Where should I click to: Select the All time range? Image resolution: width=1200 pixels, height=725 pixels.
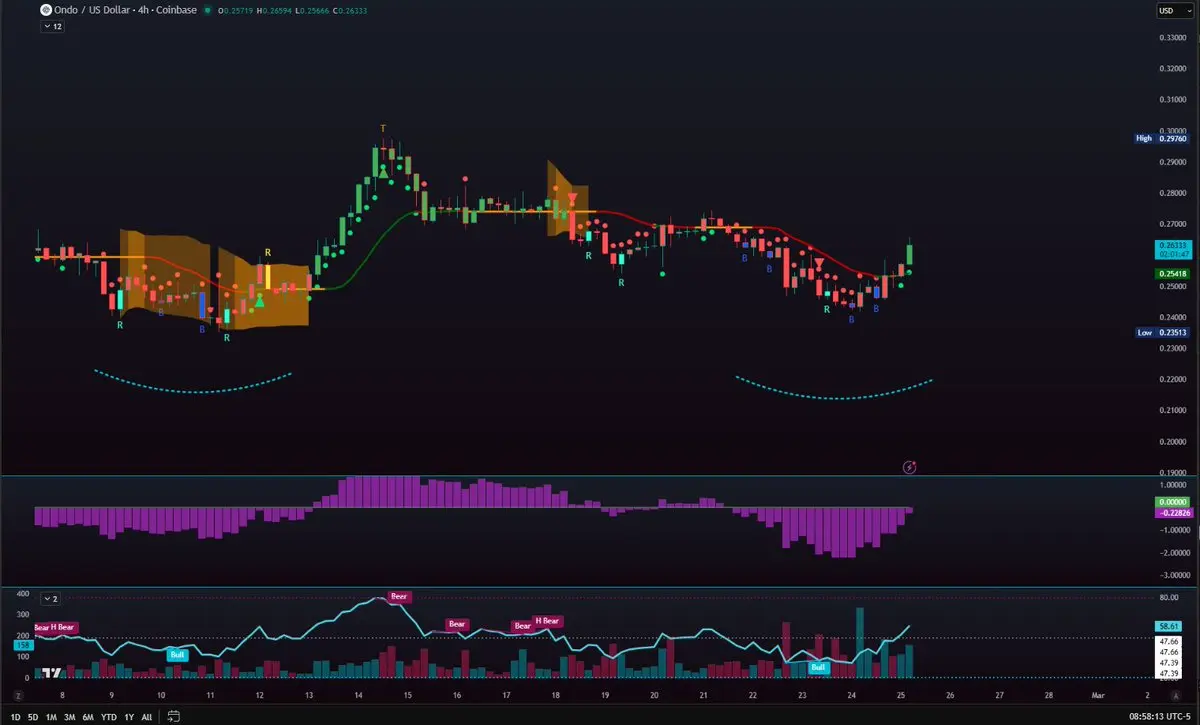tap(147, 716)
